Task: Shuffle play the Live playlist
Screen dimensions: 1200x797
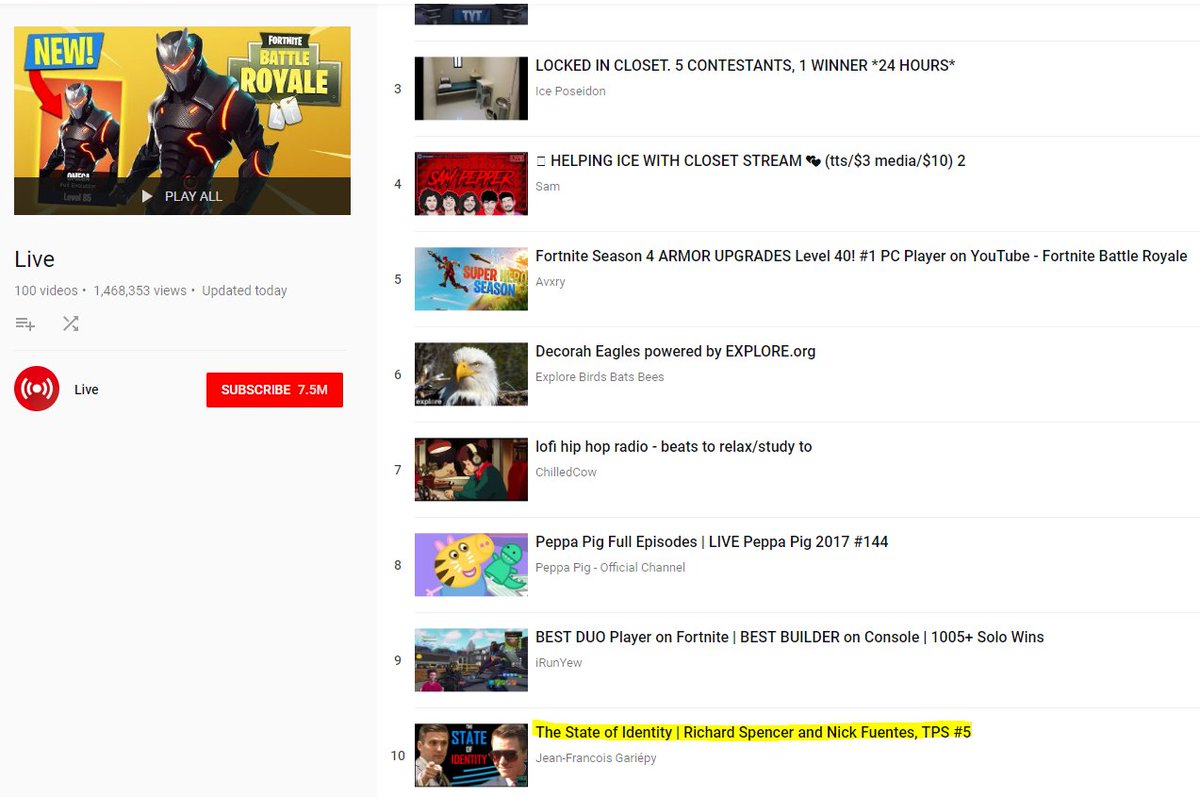Action: point(71,324)
